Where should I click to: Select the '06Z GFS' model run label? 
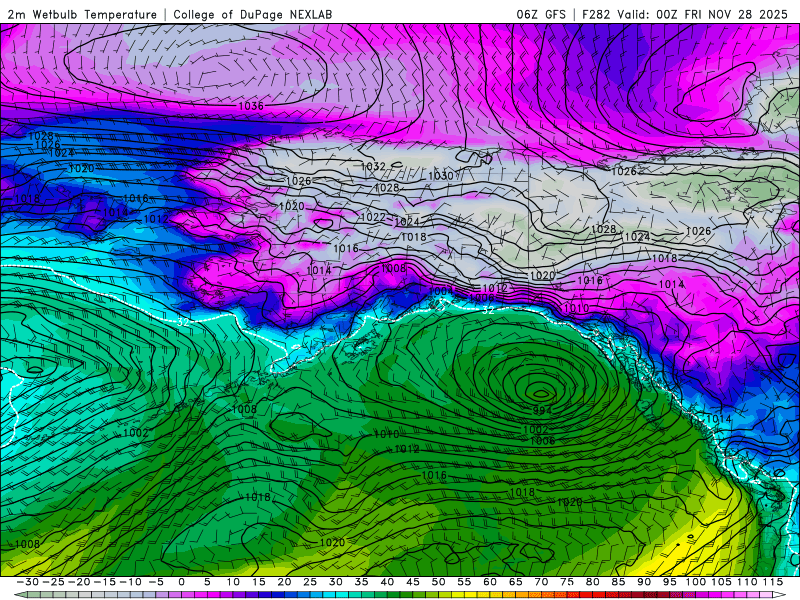click(x=541, y=15)
